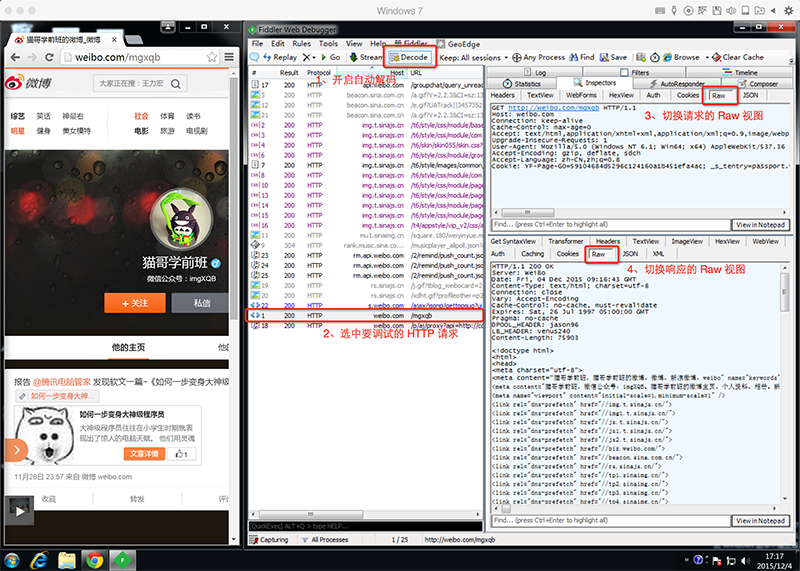Select the request Raw inspector tab
This screenshot has height=571, width=800.
pos(719,95)
